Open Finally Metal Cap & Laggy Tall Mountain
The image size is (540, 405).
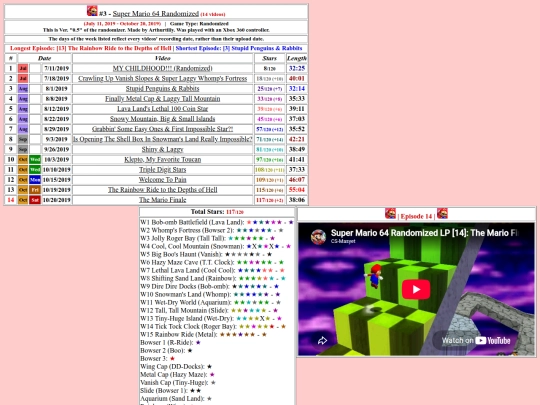(x=163, y=98)
